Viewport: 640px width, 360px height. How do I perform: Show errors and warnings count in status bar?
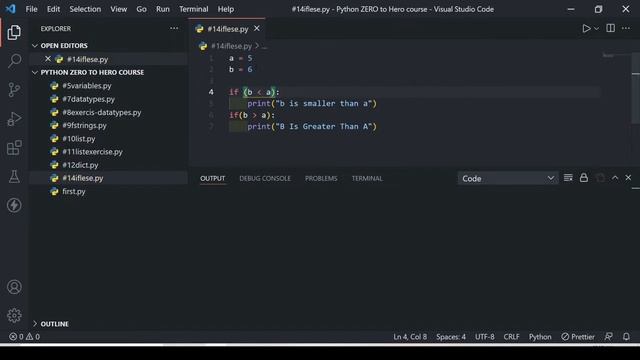click(24, 337)
